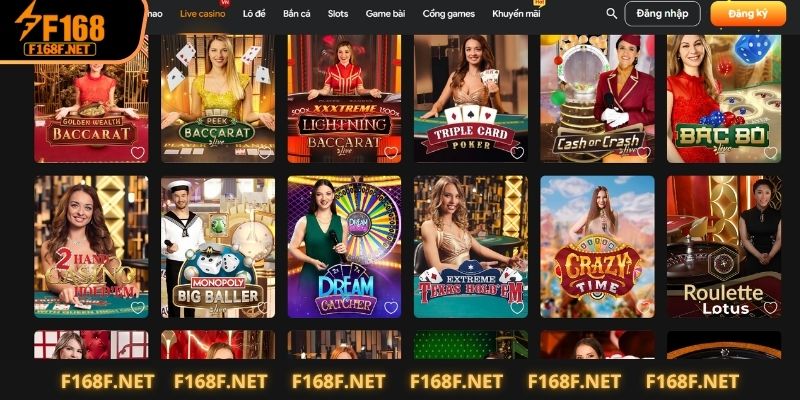
Task: Go to Khuyến mãi promotions
Action: pos(516,14)
